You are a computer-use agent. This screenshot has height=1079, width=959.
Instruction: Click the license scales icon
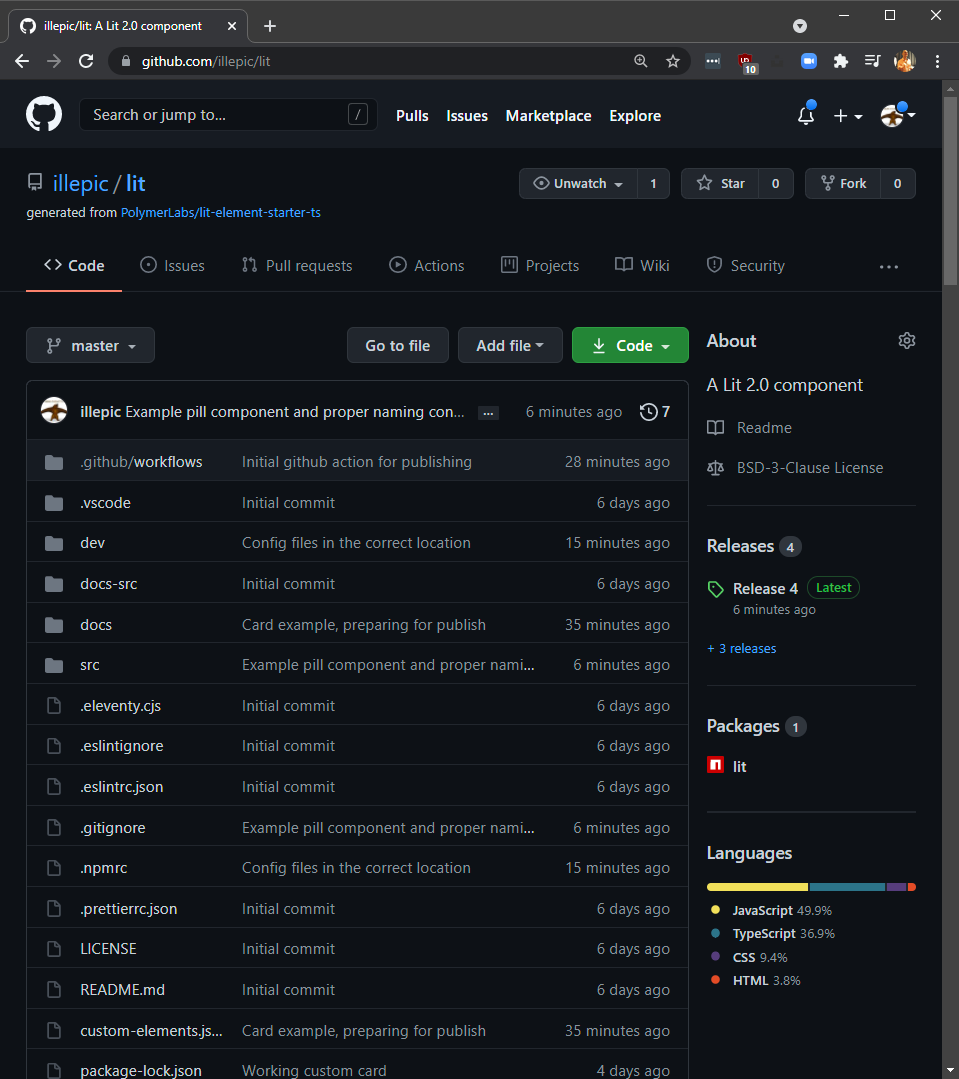click(715, 468)
